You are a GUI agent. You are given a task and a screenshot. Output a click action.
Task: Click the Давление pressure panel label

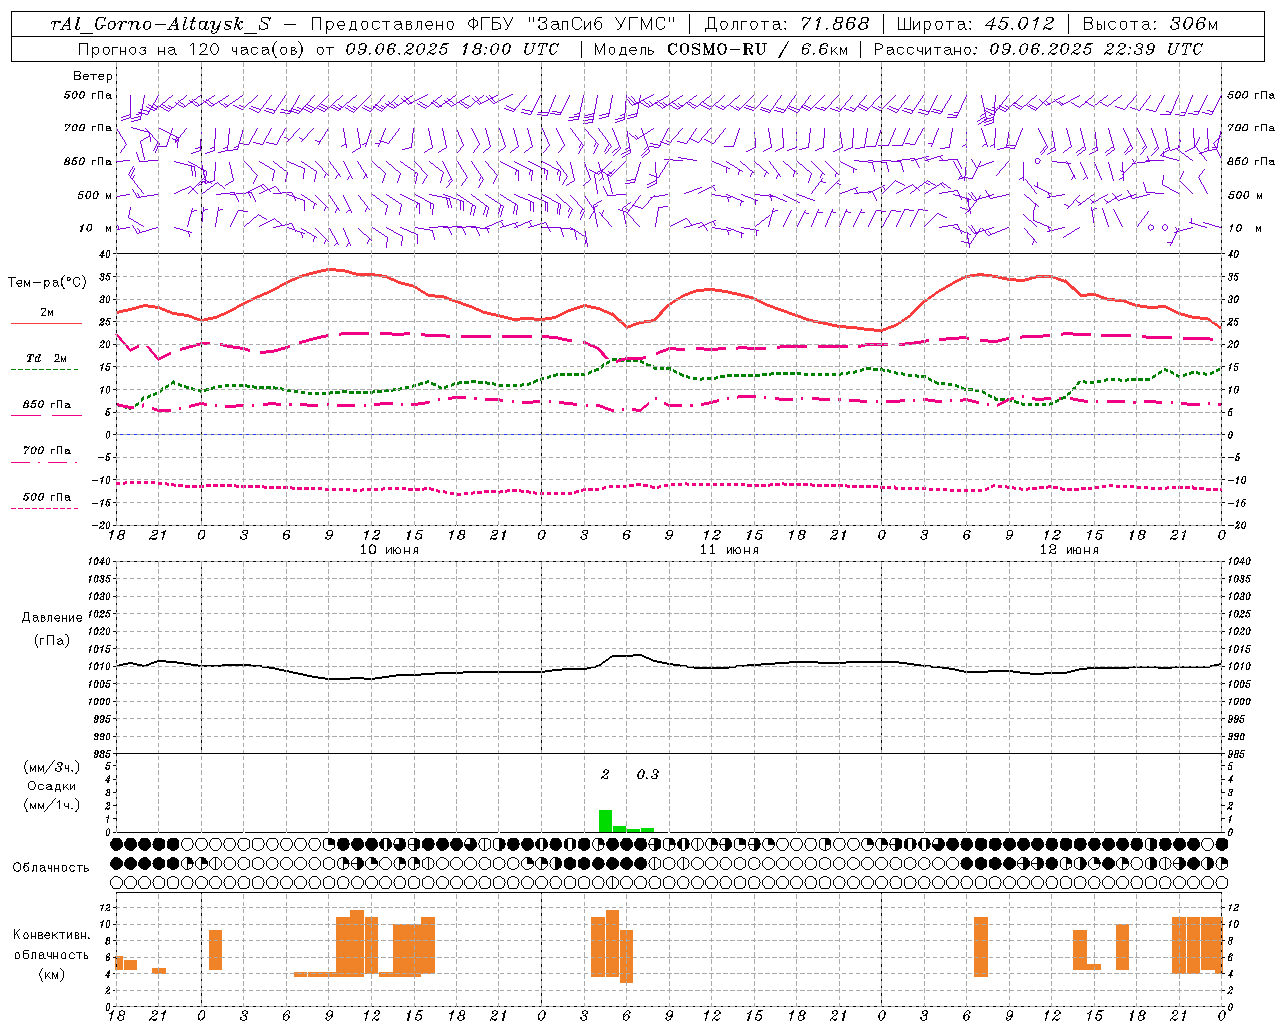point(51,618)
